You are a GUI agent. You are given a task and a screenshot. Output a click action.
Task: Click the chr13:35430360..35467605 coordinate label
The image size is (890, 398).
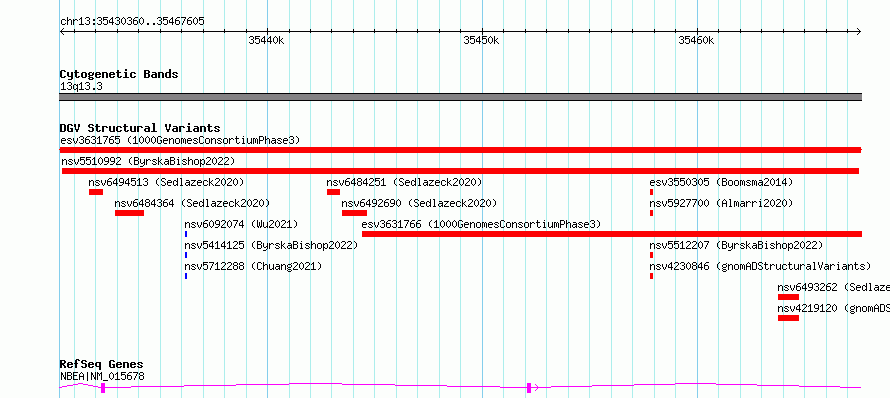pos(132,21)
